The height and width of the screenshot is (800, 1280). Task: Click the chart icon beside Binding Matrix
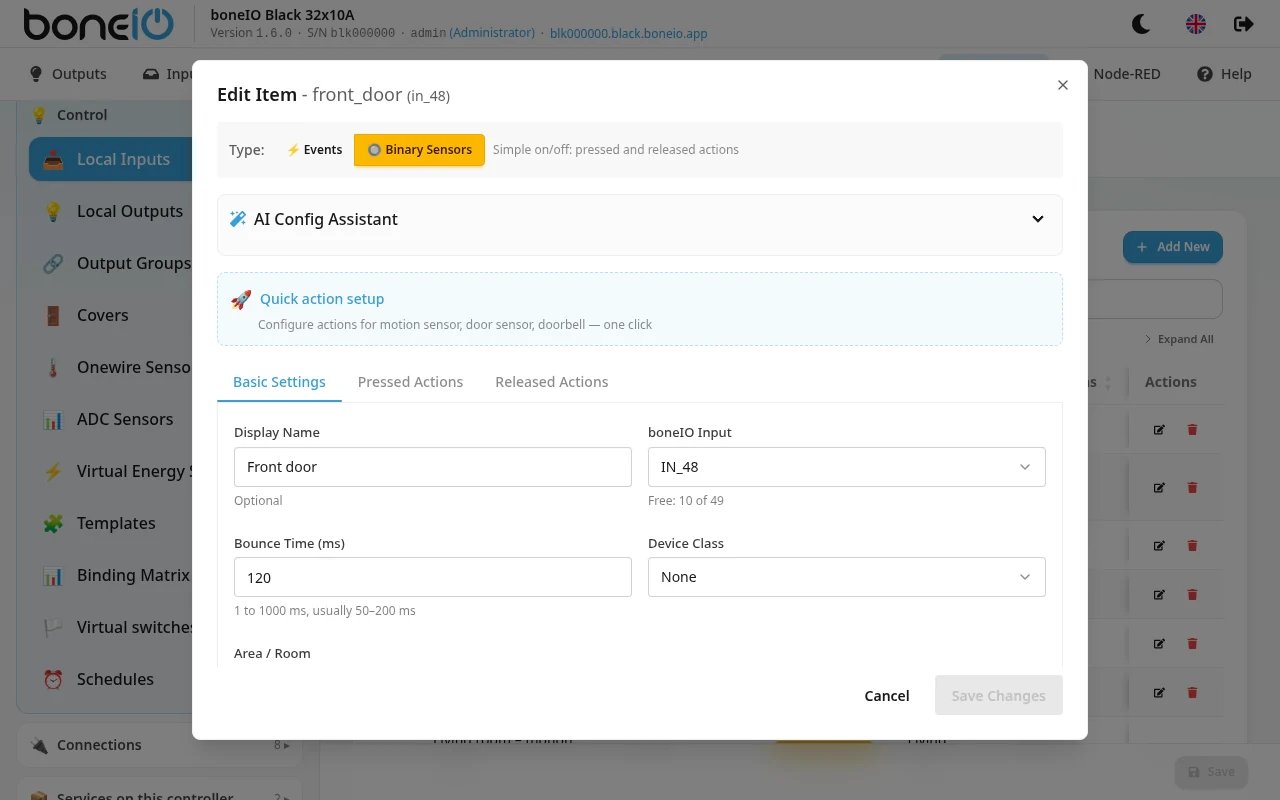[x=53, y=575]
